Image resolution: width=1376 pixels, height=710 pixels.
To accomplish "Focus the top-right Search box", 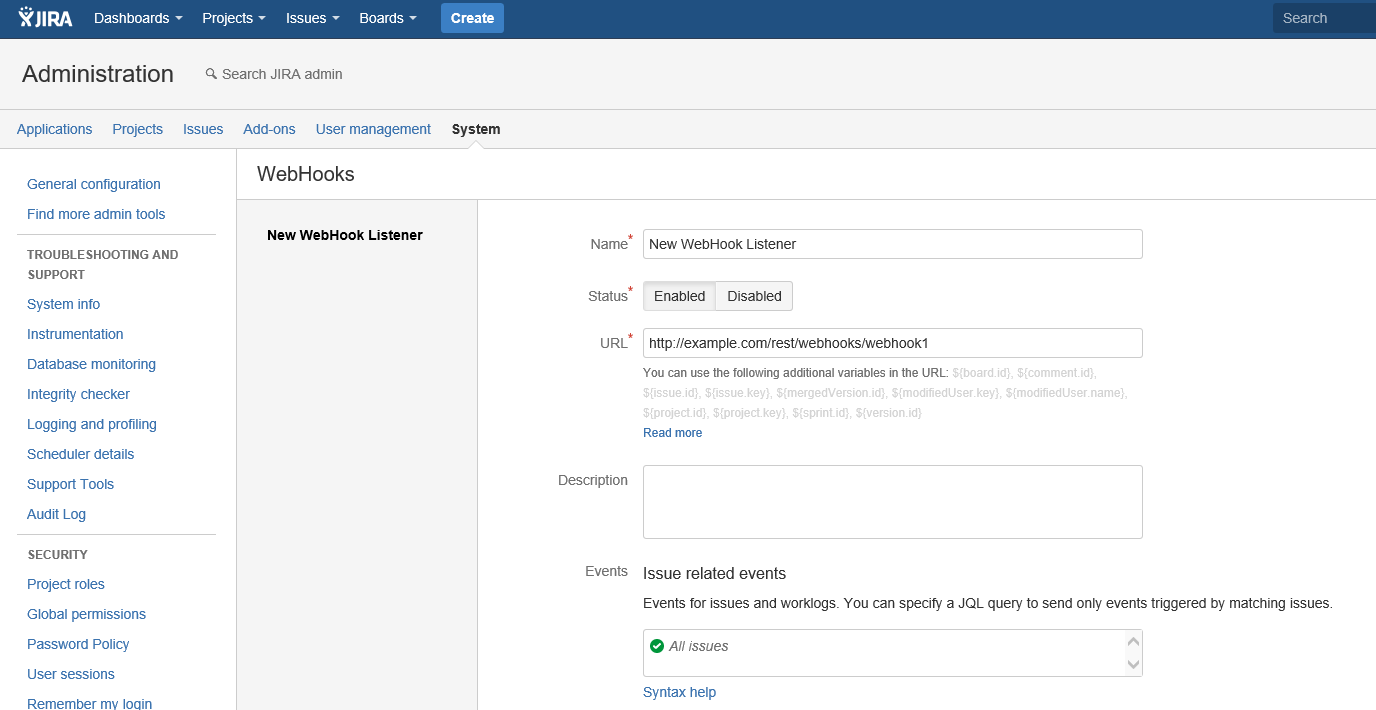I will pyautogui.click(x=1324, y=18).
